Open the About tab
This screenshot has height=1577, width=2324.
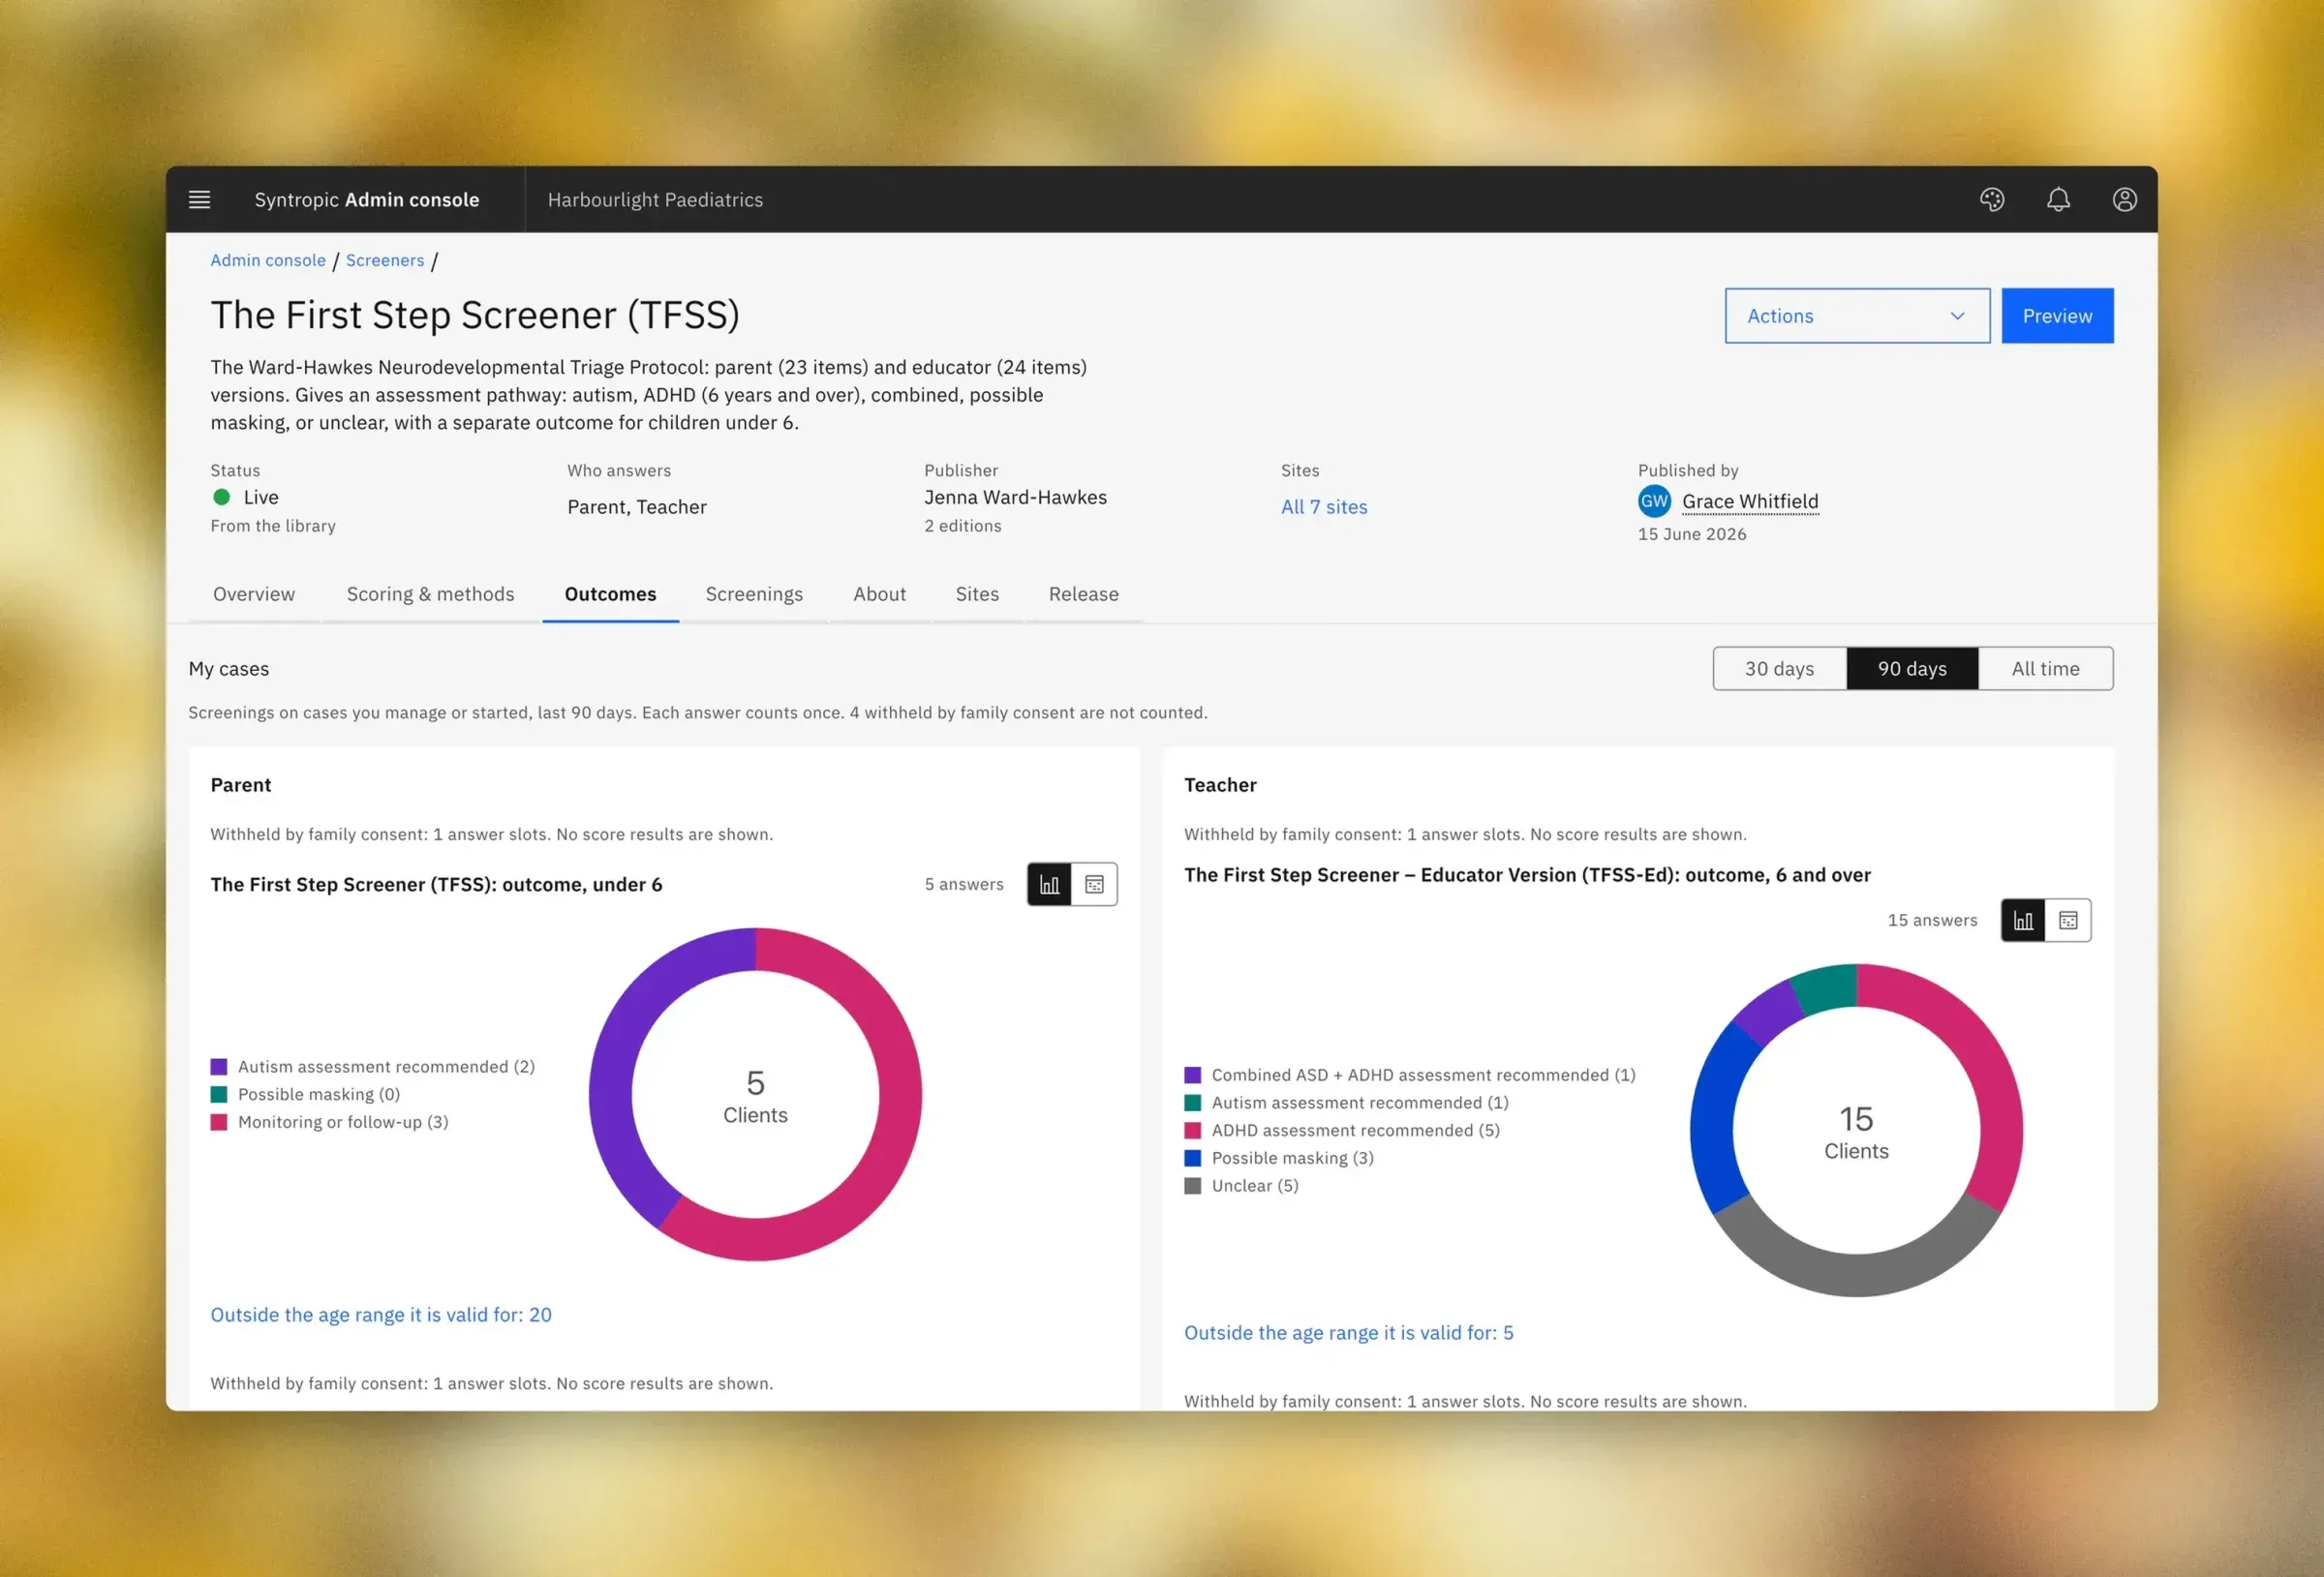click(879, 594)
